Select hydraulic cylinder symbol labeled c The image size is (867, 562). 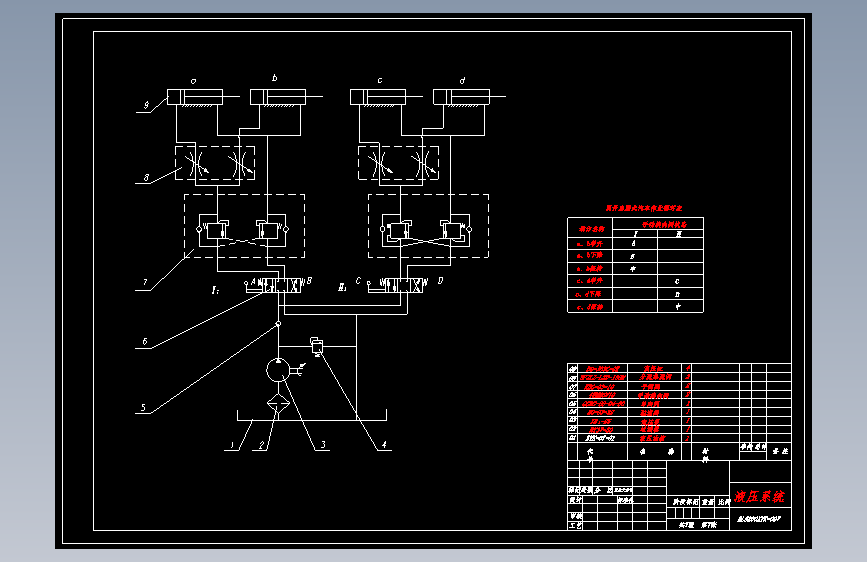[x=386, y=97]
